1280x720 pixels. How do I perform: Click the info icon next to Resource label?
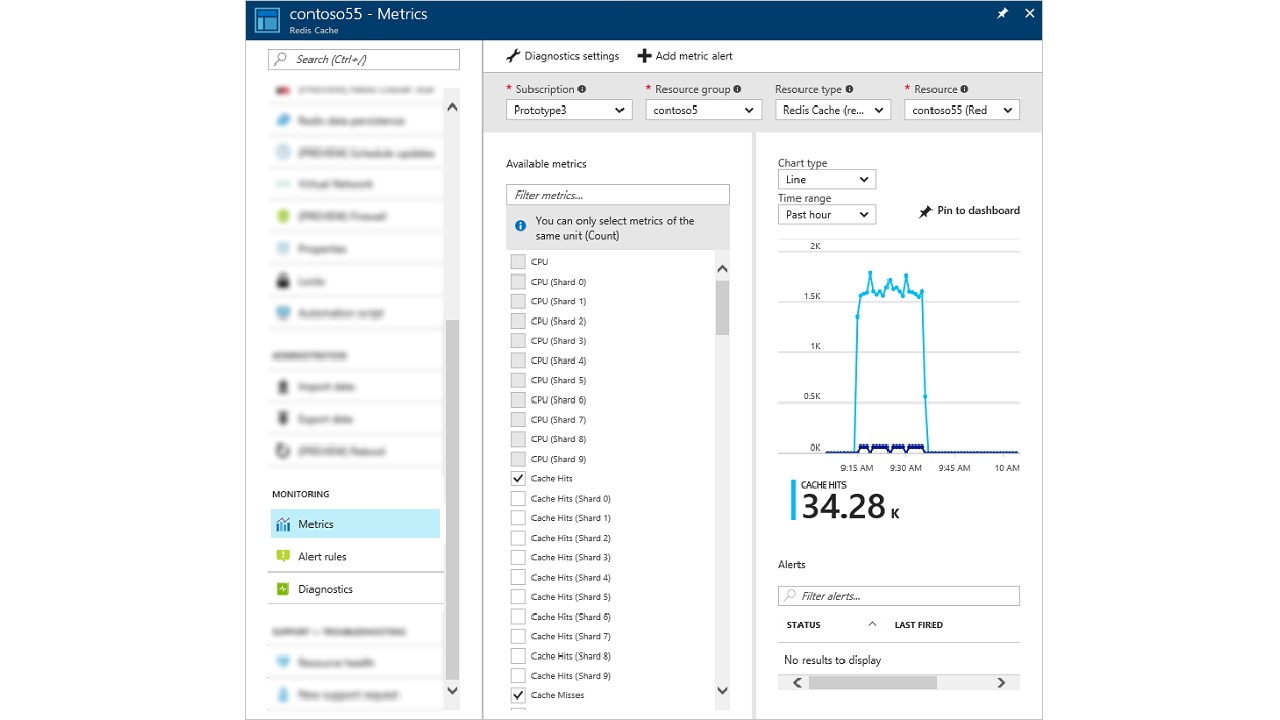964,89
